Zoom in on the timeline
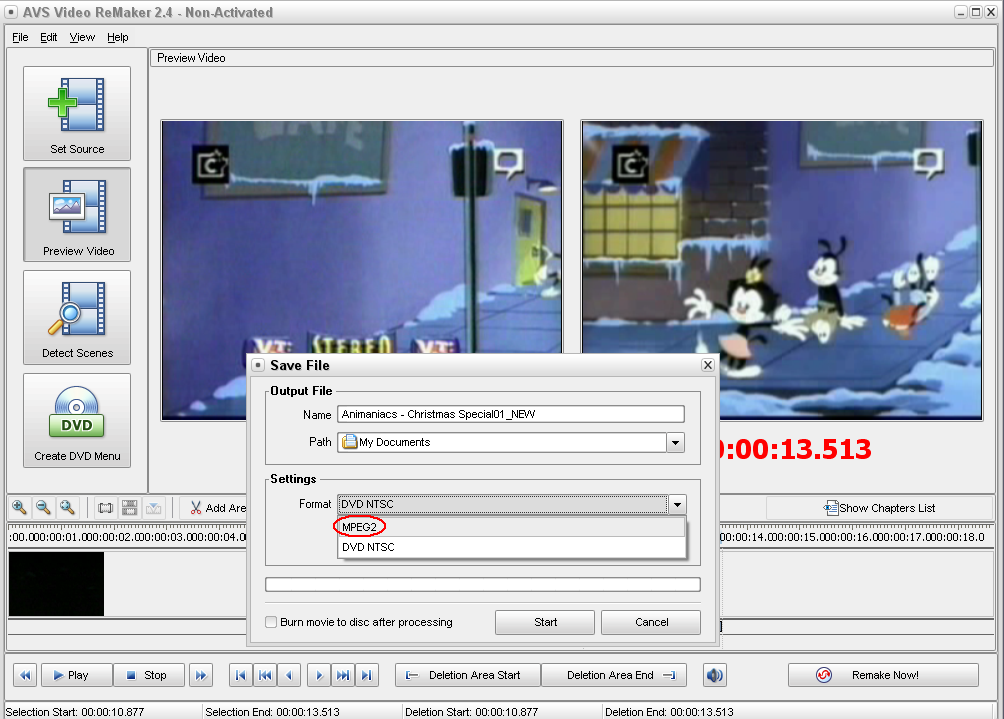The width and height of the screenshot is (1004, 719). (19, 508)
